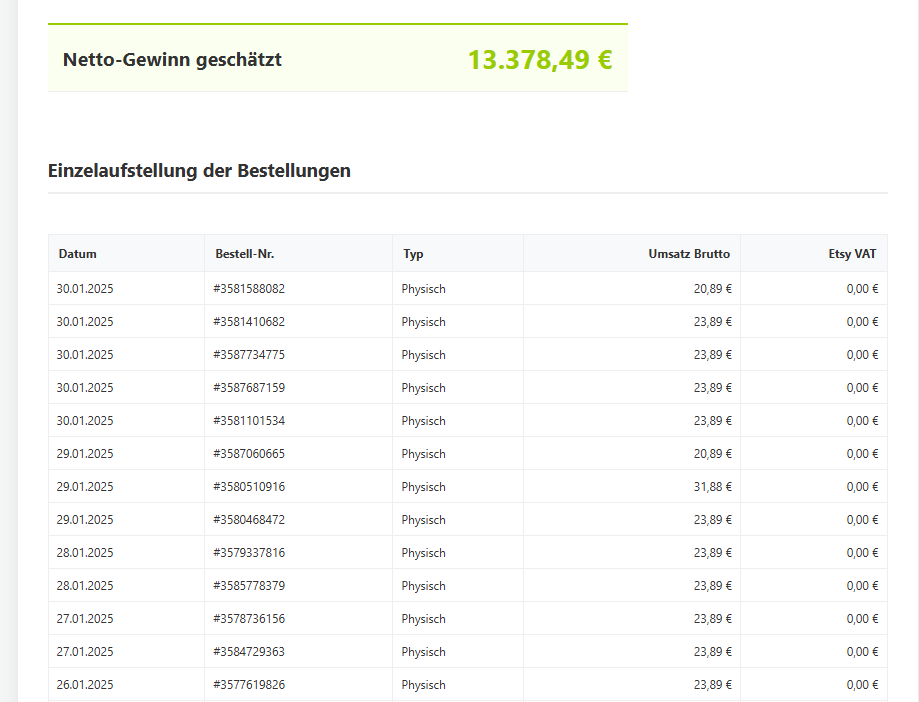
Task: Select the Netto-Gewinn geschätzt summary box
Action: tap(337, 59)
